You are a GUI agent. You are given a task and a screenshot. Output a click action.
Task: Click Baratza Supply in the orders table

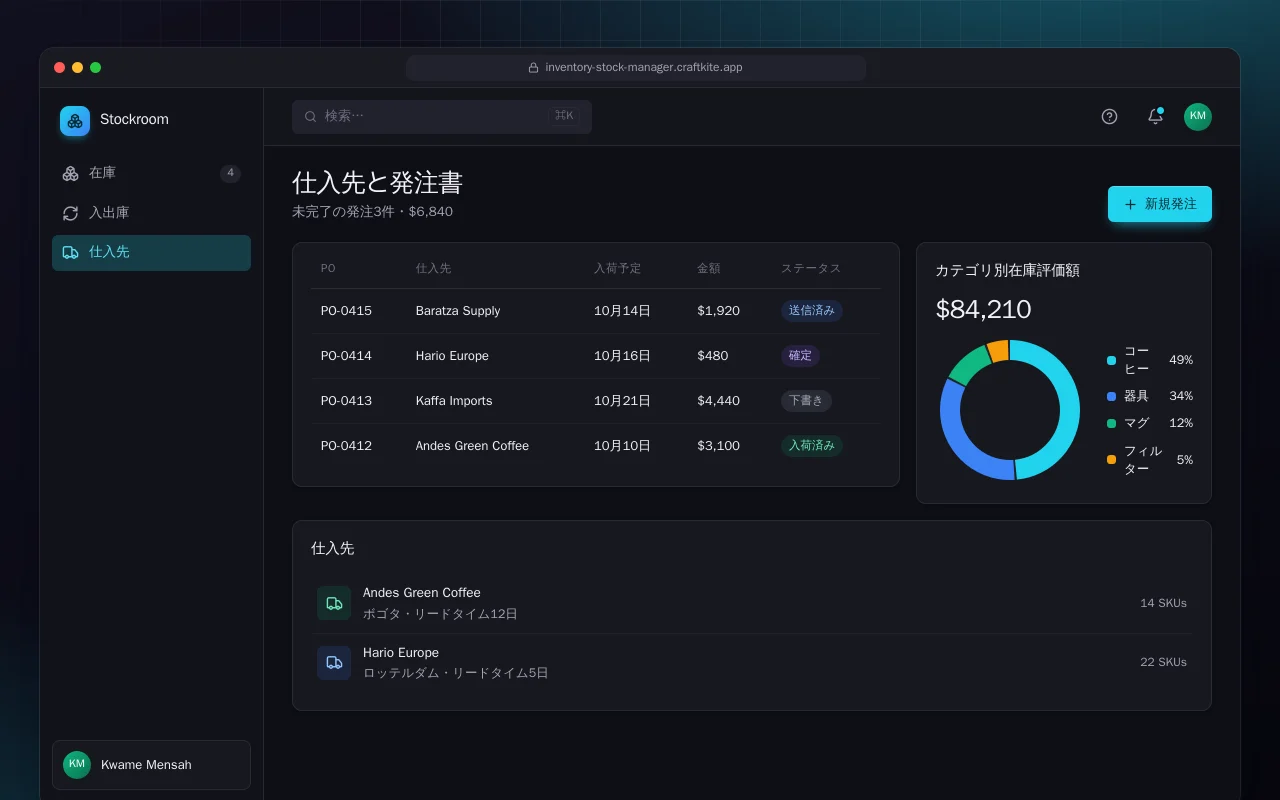pos(458,311)
